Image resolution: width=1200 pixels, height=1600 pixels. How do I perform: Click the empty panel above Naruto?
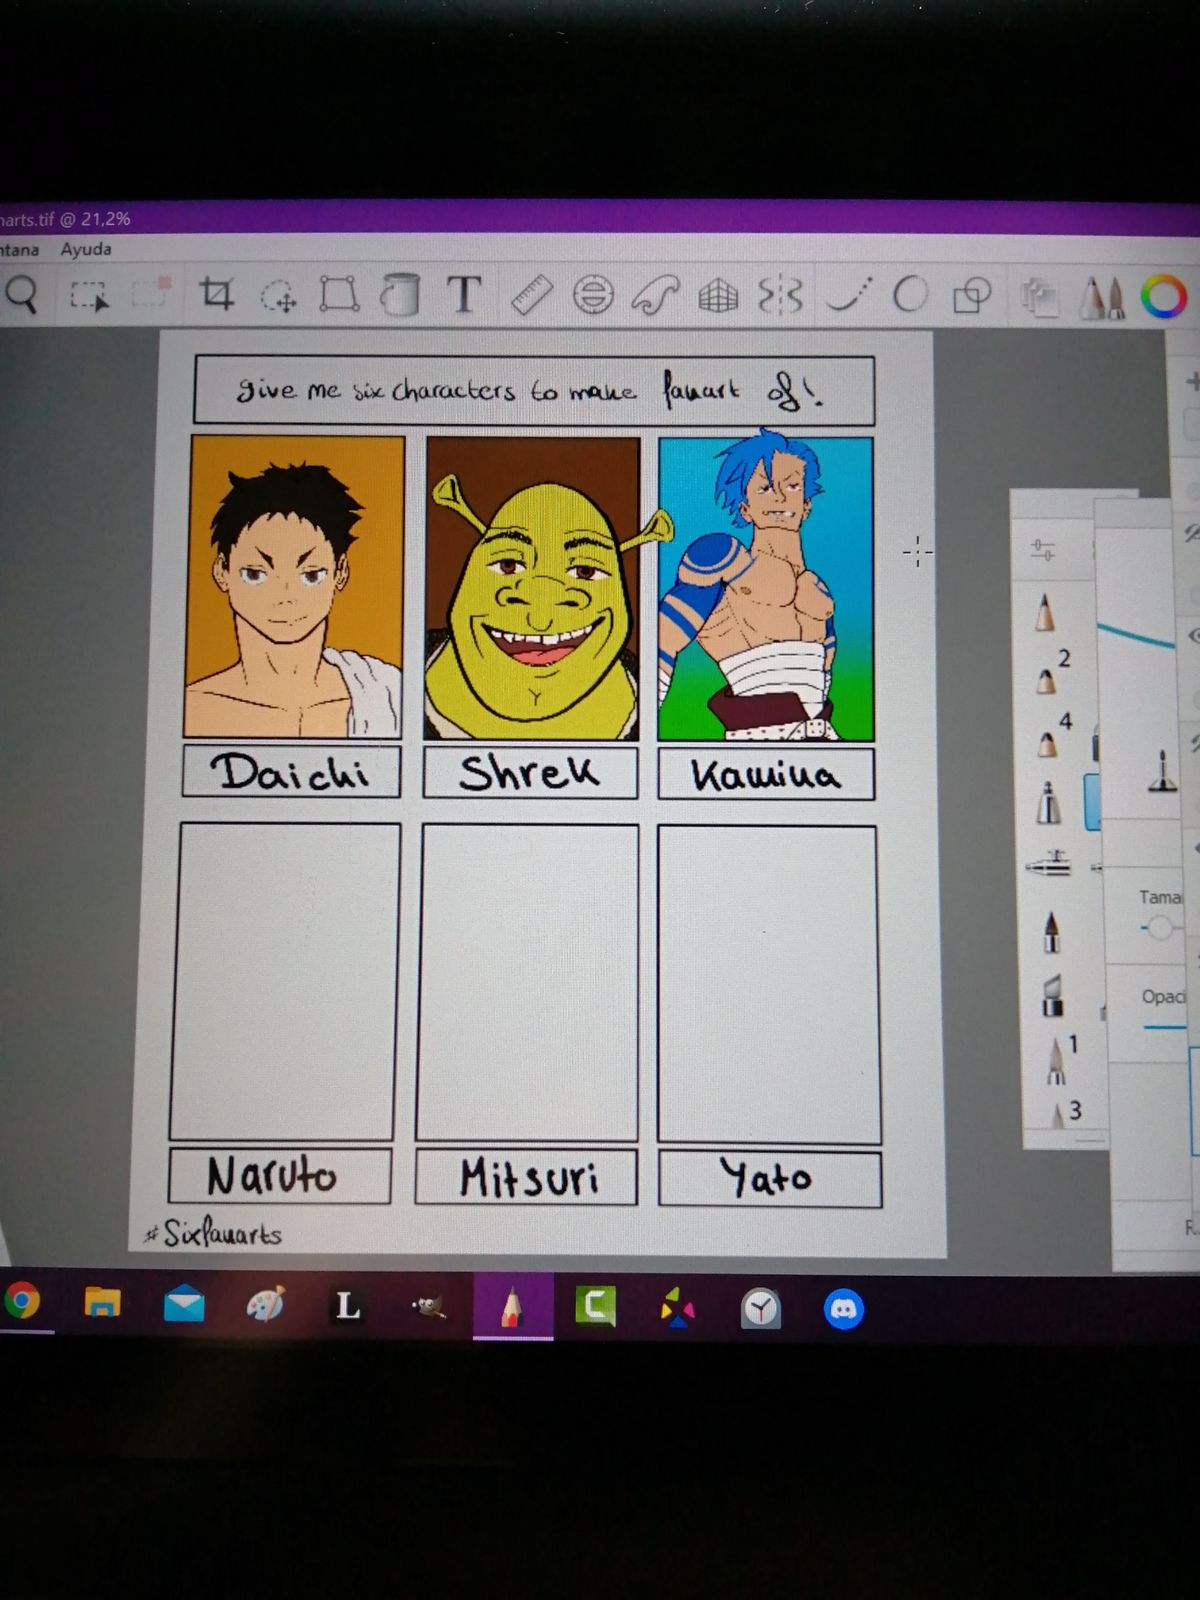click(285, 981)
